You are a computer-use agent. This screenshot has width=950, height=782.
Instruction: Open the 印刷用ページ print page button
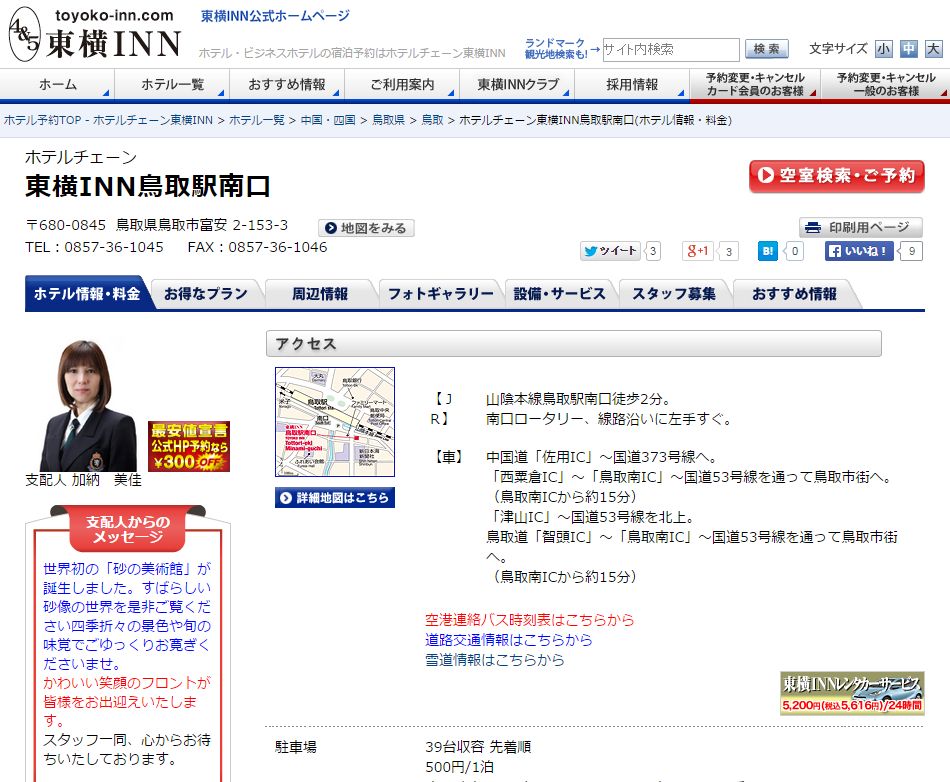860,227
